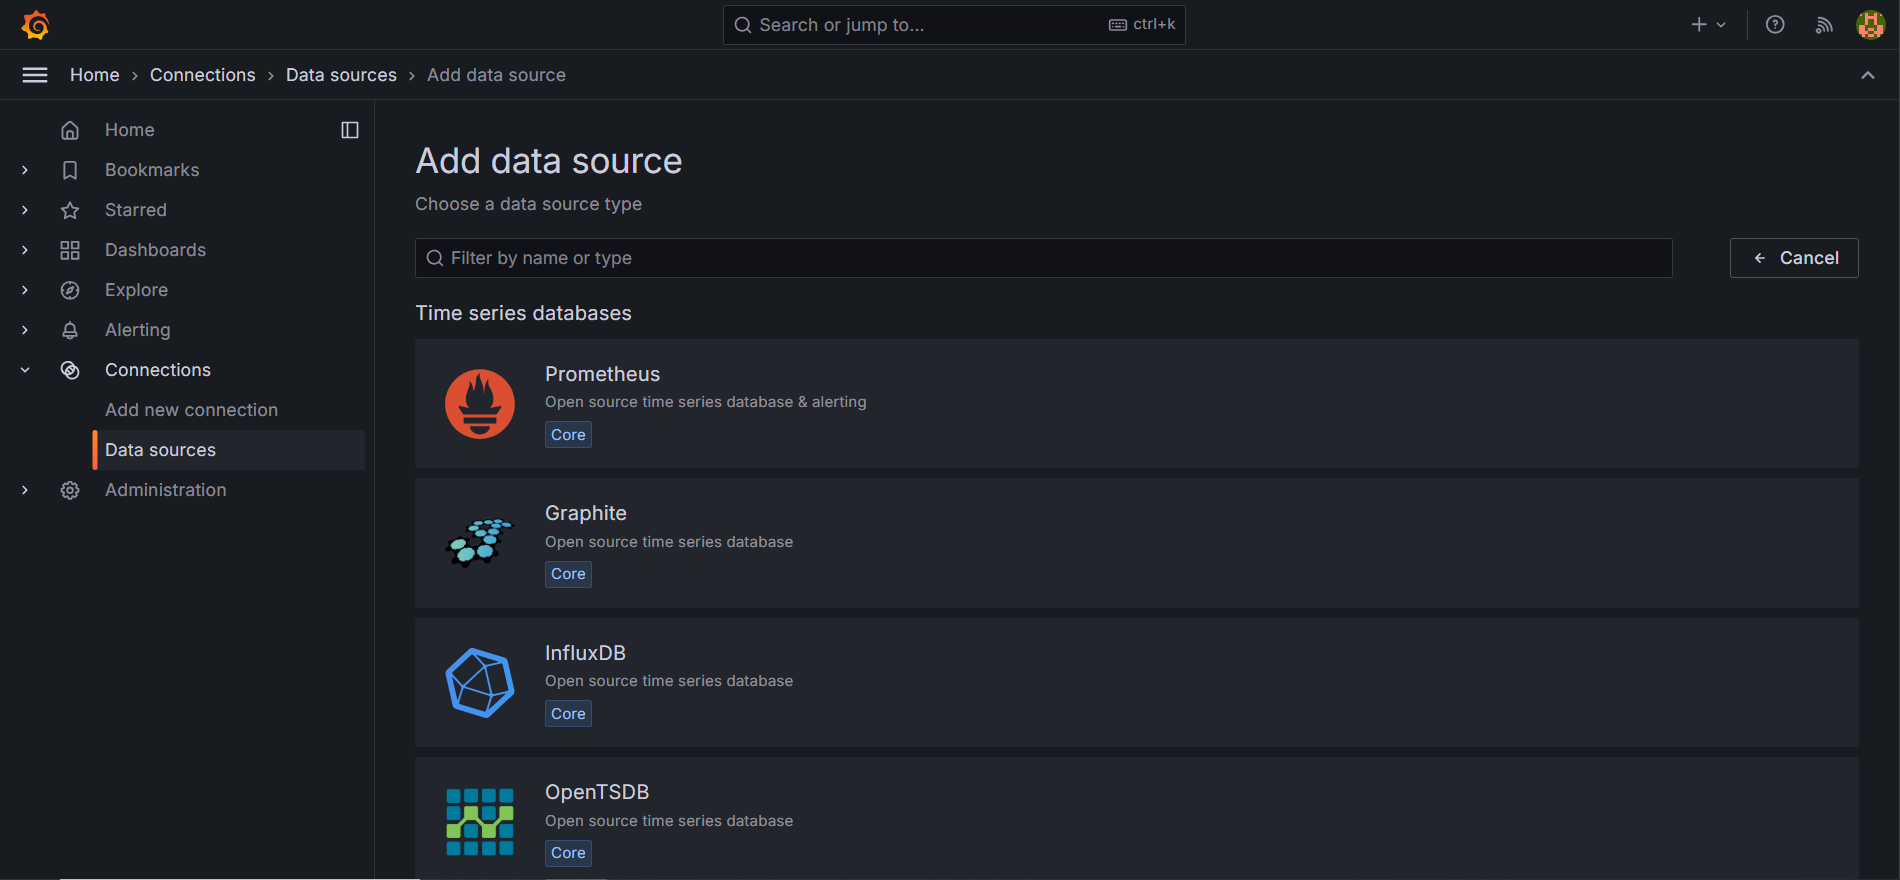
Task: Select the OpenTSDB data source
Action: coord(1137,819)
